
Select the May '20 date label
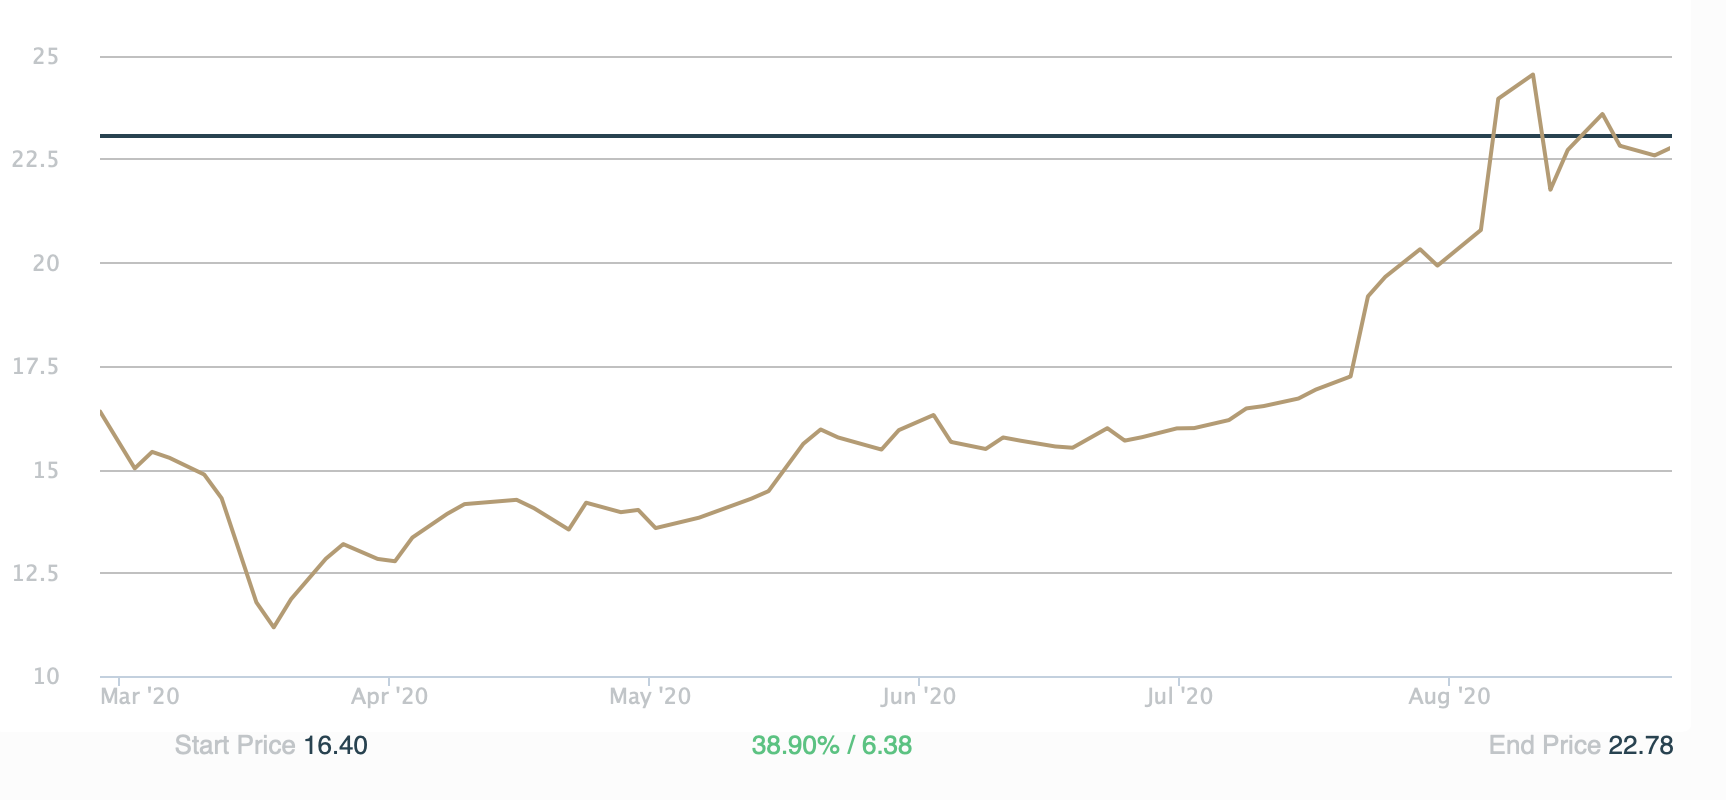650,696
